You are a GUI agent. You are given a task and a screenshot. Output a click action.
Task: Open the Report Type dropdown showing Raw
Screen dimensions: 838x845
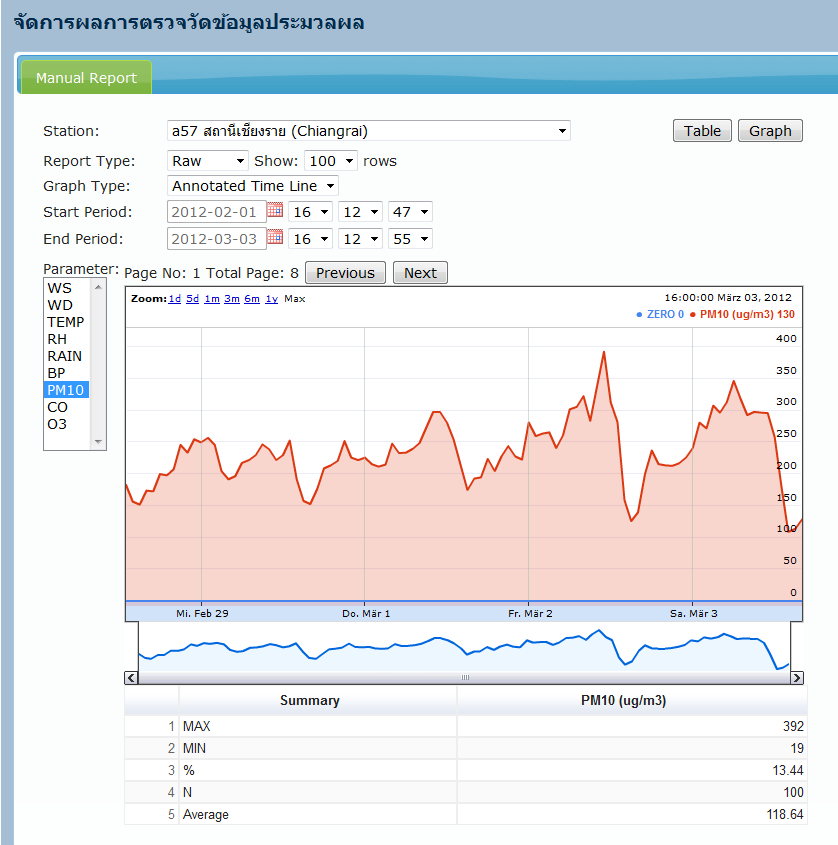tap(207, 161)
